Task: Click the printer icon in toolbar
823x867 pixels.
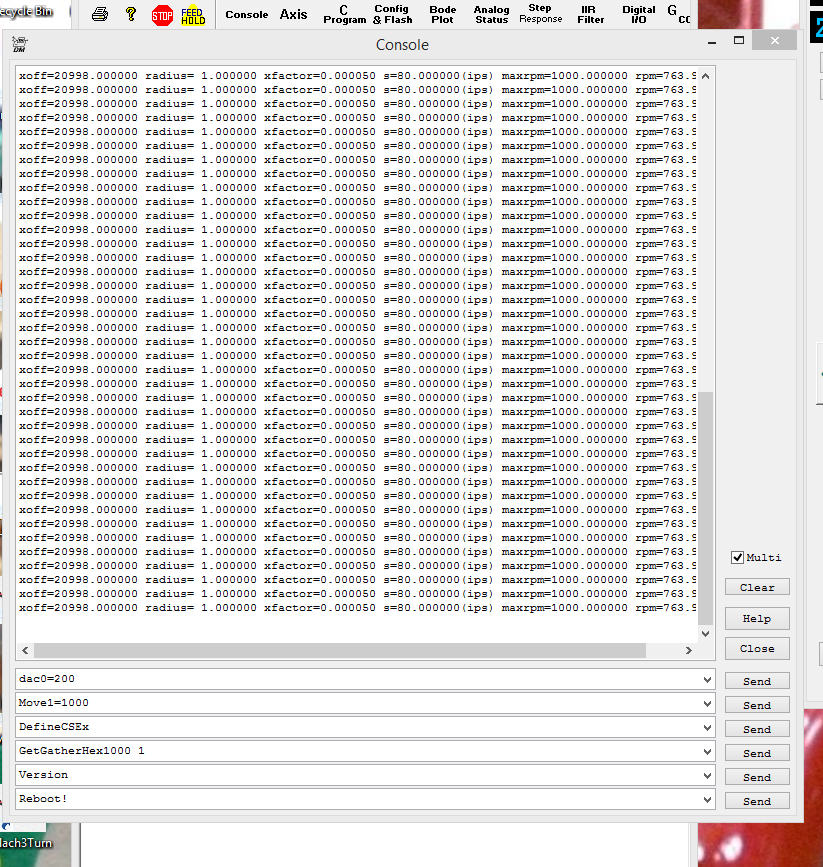Action: coord(100,14)
